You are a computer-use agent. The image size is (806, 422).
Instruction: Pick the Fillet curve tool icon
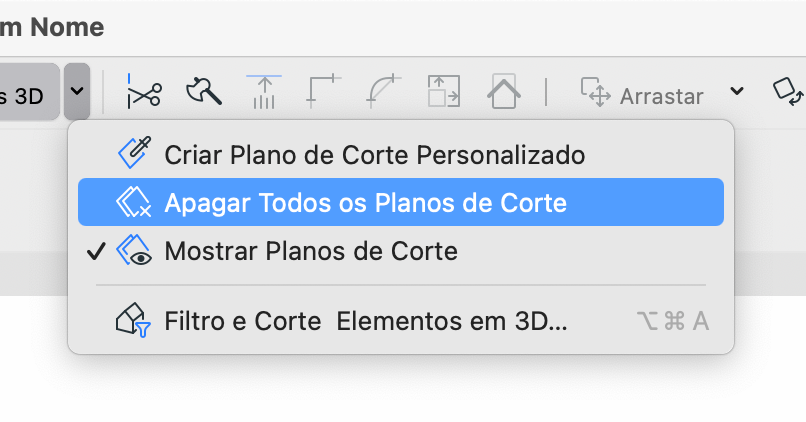tap(383, 91)
